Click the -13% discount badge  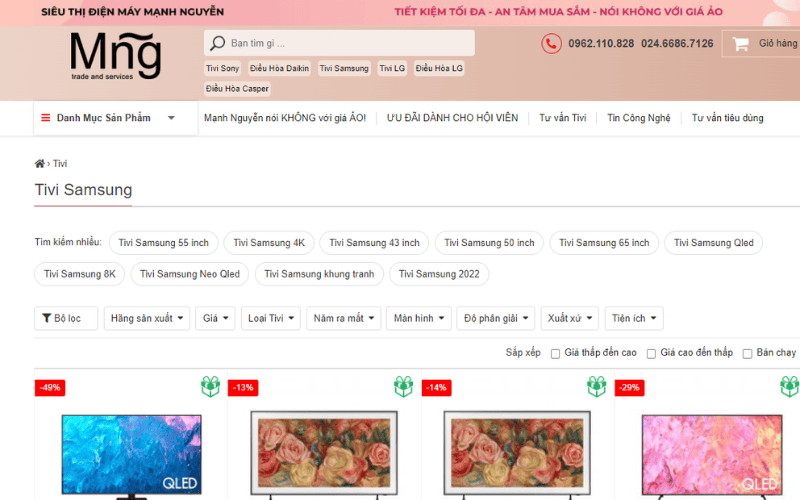coord(243,388)
